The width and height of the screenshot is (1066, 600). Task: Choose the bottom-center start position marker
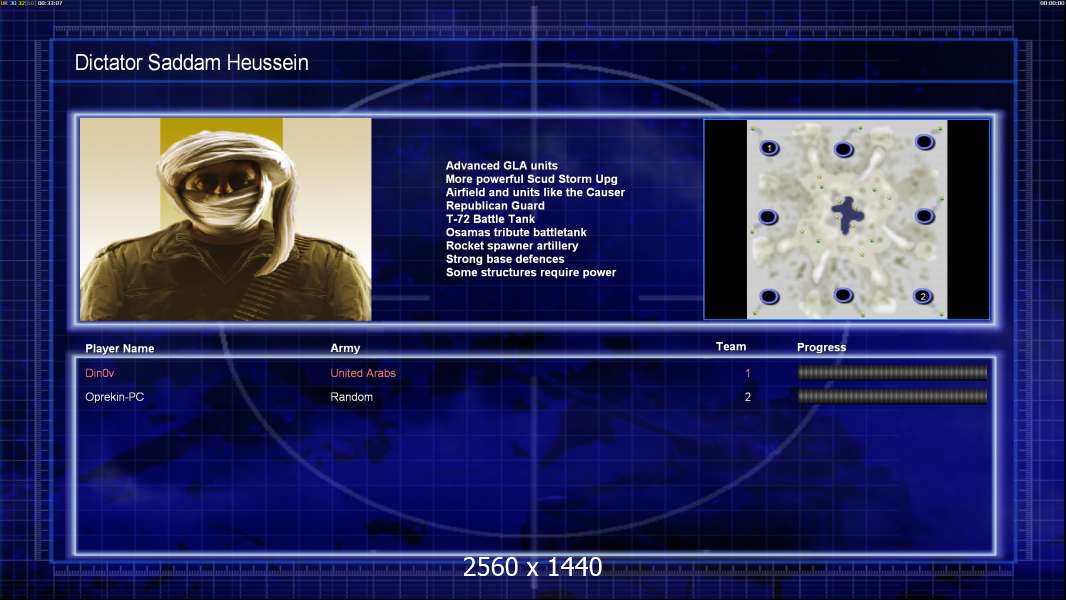coord(843,295)
